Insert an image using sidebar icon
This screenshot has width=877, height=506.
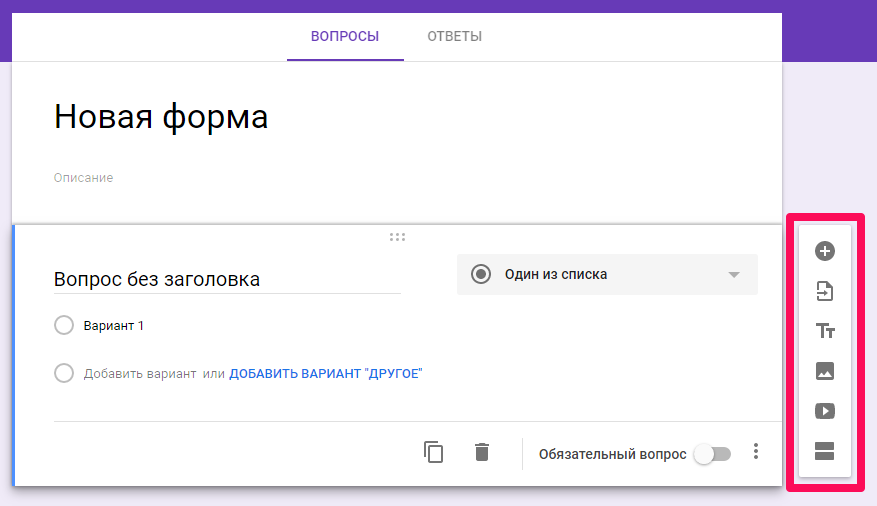coord(825,371)
